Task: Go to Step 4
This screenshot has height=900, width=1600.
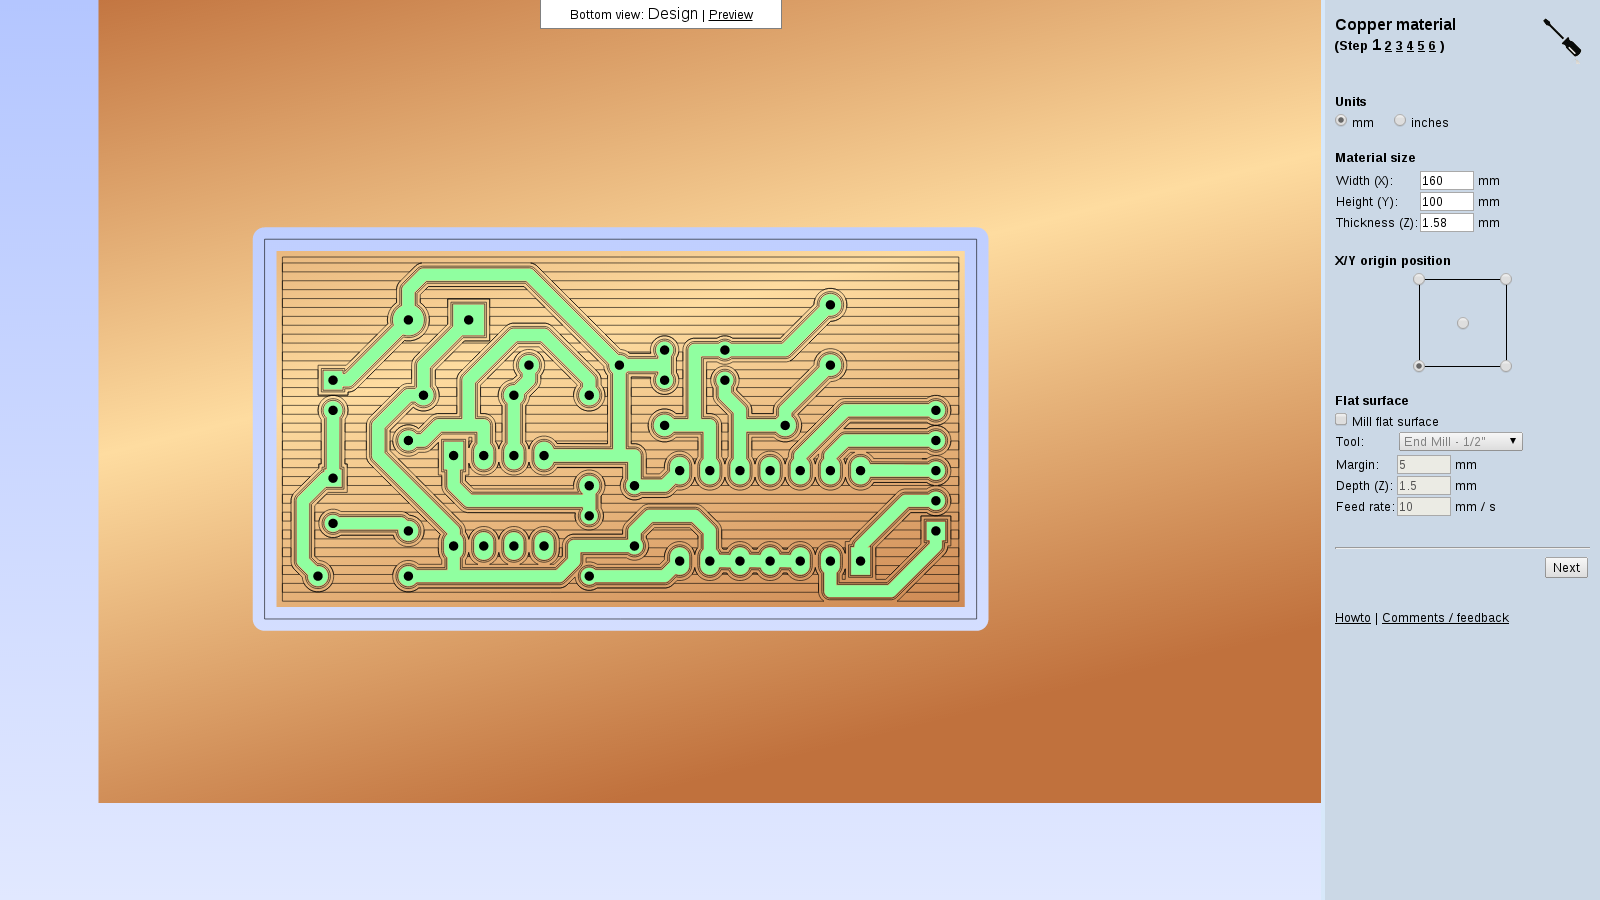Action: [x=1410, y=46]
